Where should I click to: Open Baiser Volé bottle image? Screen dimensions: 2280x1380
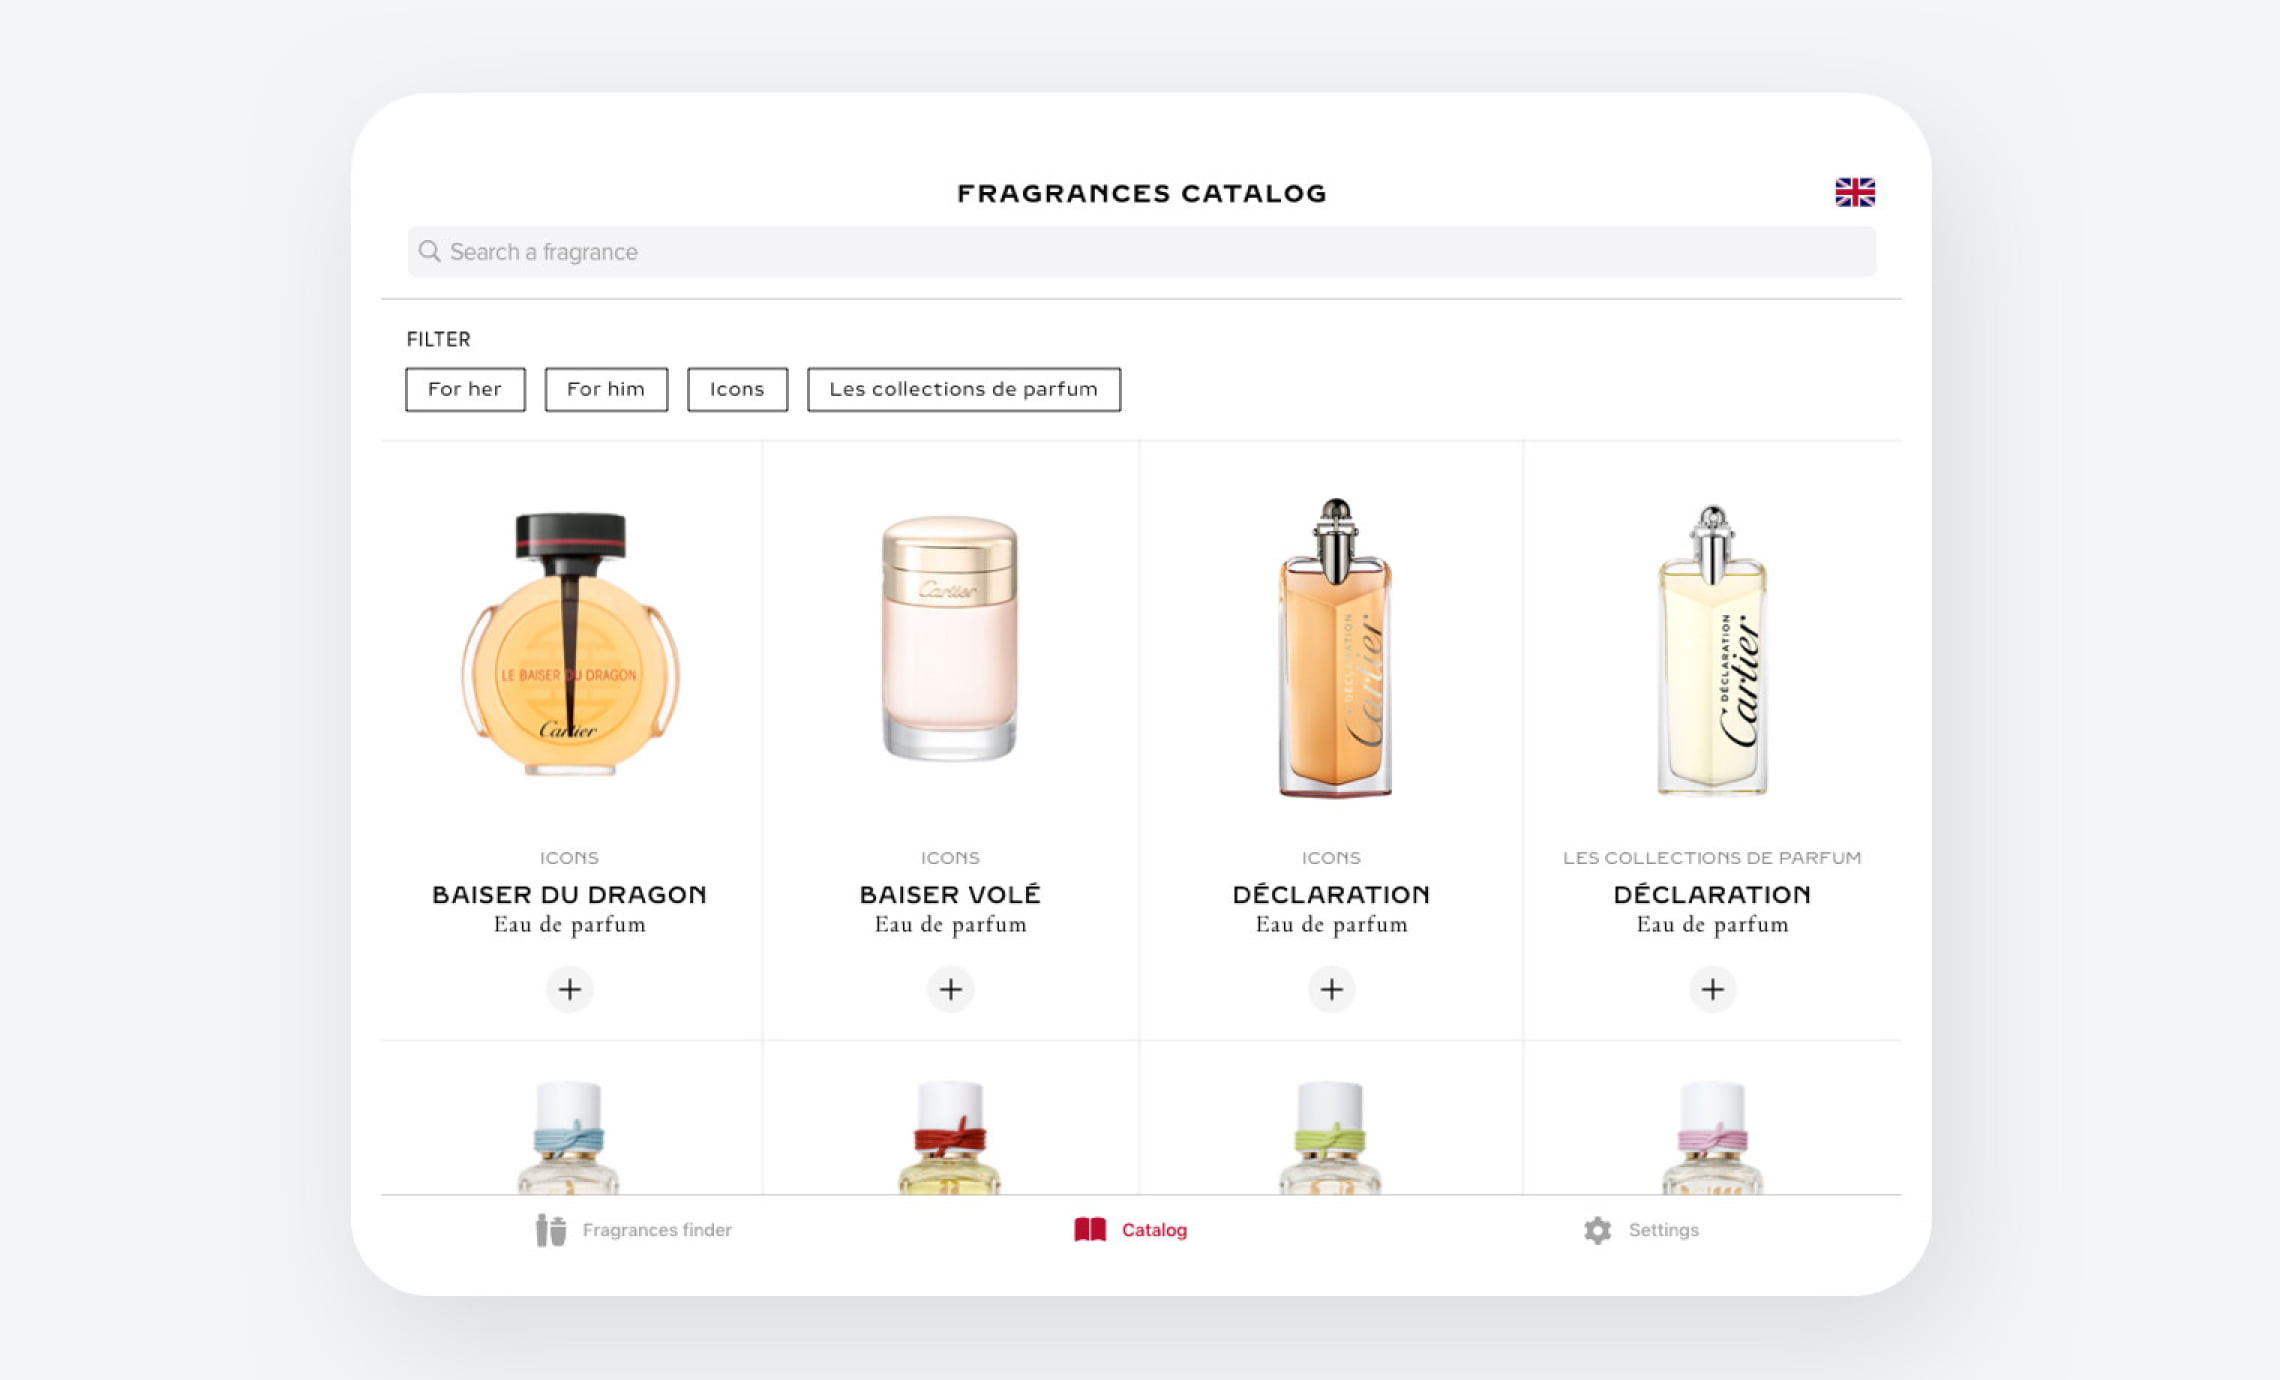coord(950,637)
